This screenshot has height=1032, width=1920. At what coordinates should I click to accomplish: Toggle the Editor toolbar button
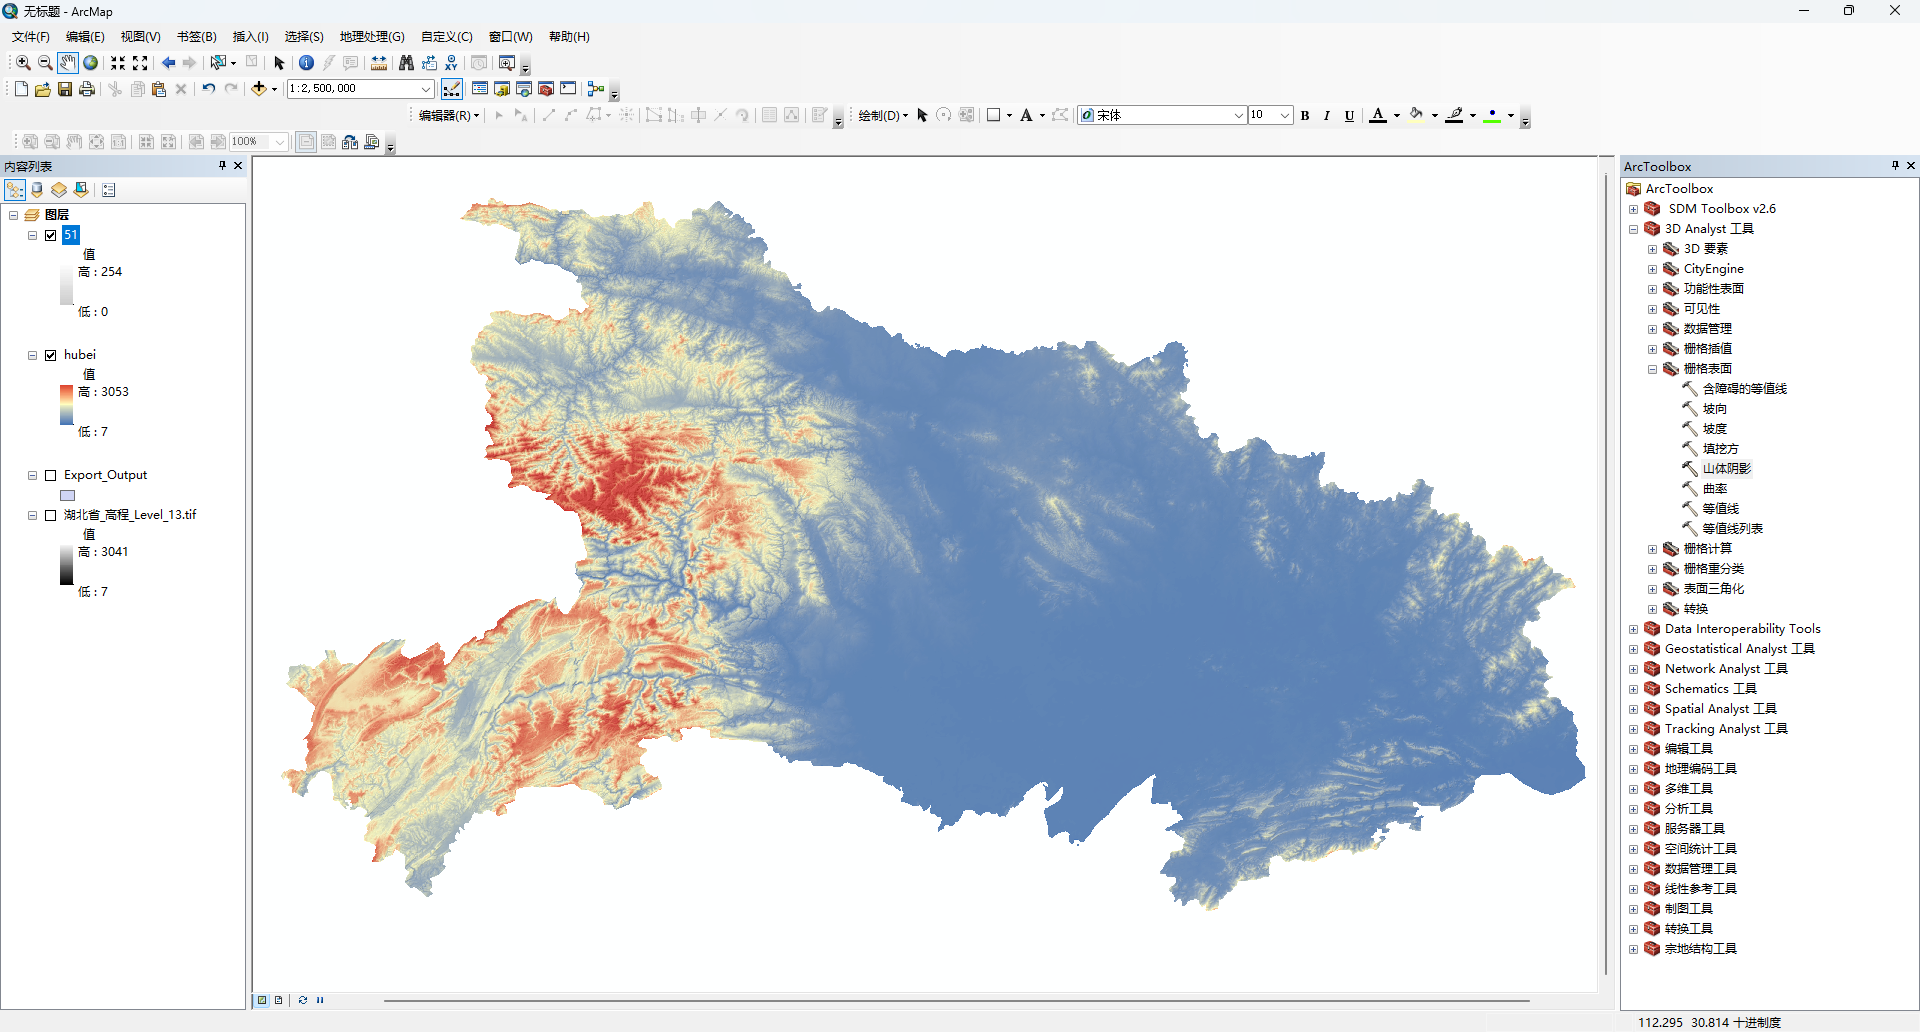tap(452, 89)
